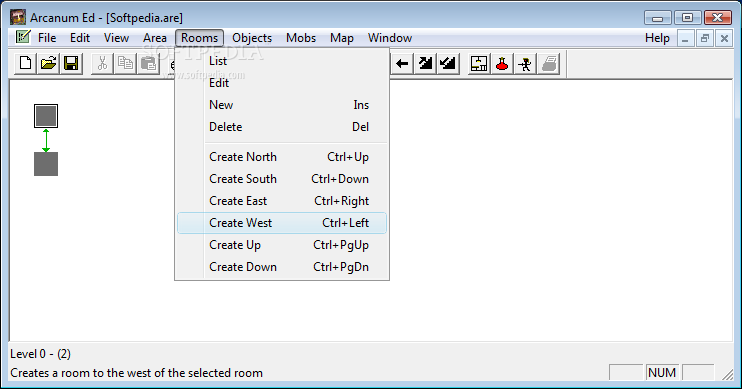This screenshot has height=389, width=742.
Task: Choose Edit in the Rooms dropdown
Action: tap(282, 83)
